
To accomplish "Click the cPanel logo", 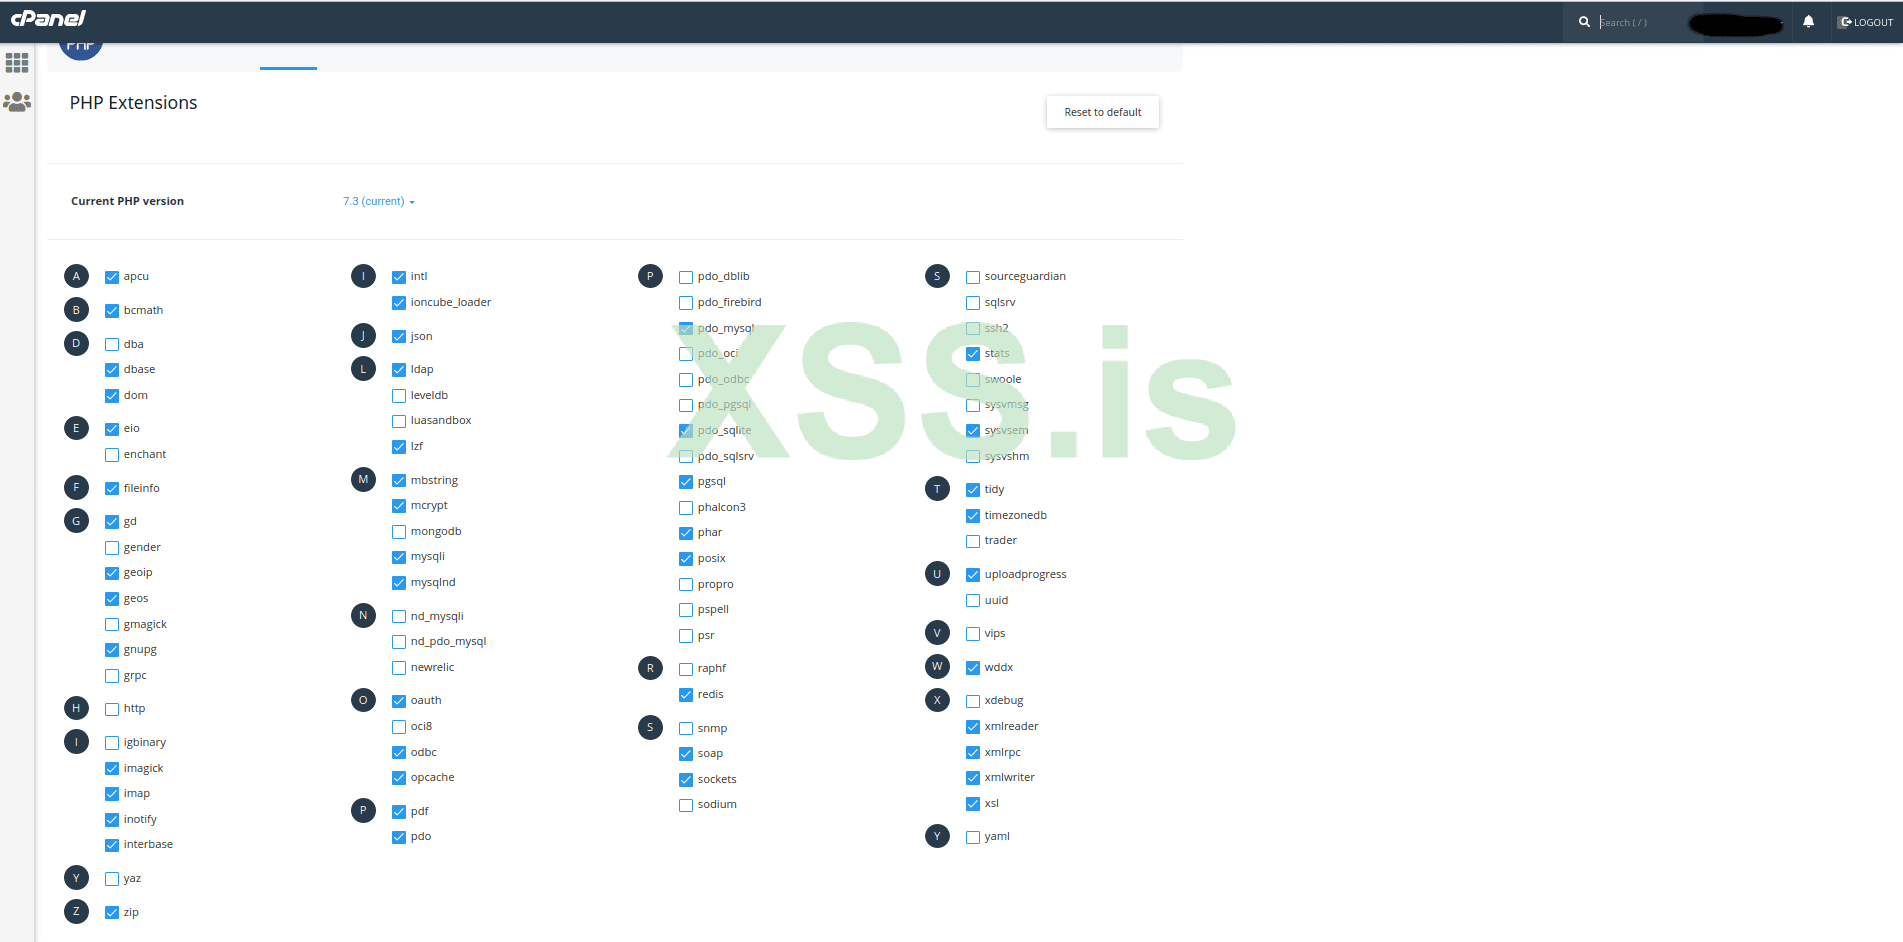I will tap(48, 19).
